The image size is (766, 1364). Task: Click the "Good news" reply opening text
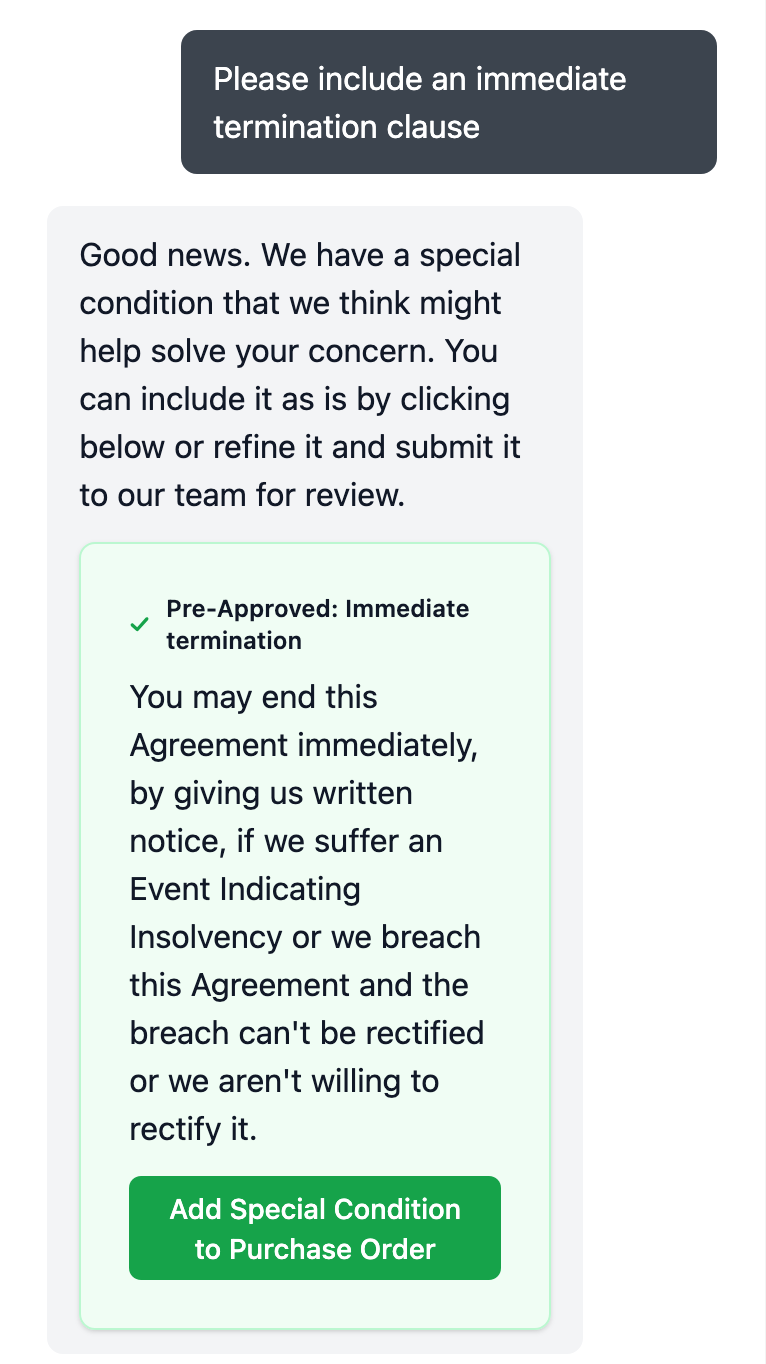(x=164, y=255)
